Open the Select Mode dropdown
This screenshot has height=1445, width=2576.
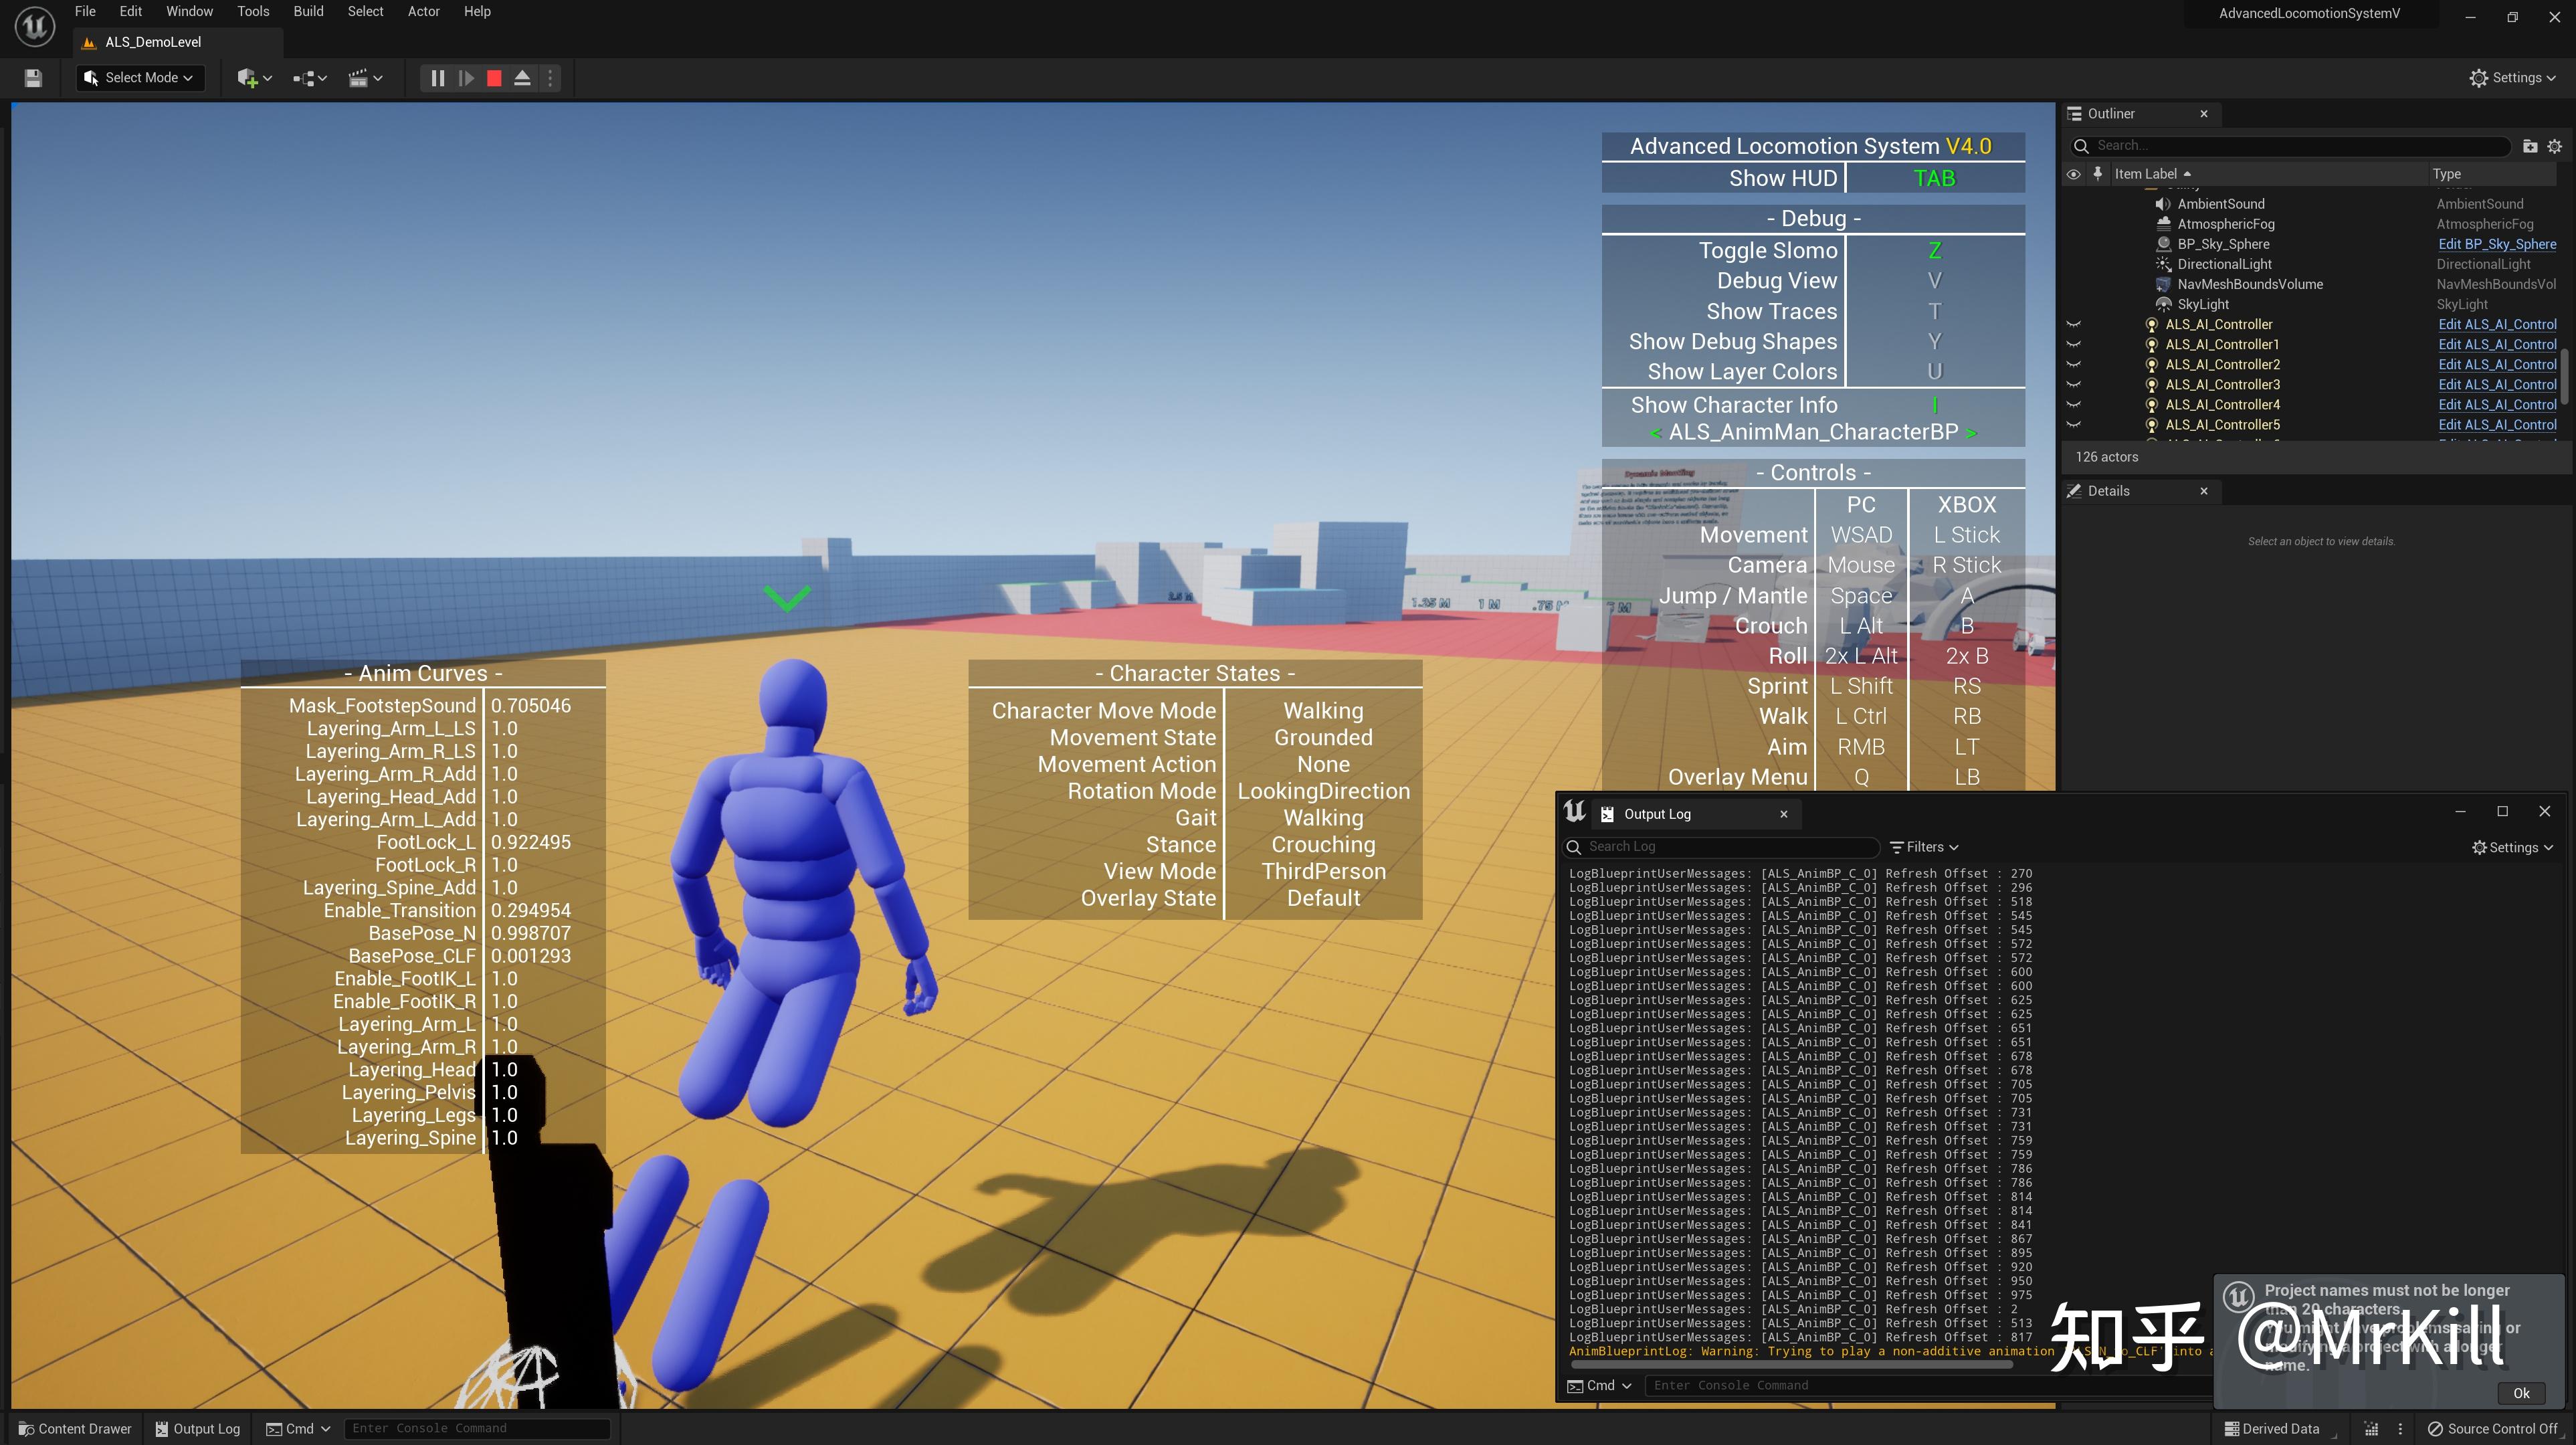(x=139, y=77)
